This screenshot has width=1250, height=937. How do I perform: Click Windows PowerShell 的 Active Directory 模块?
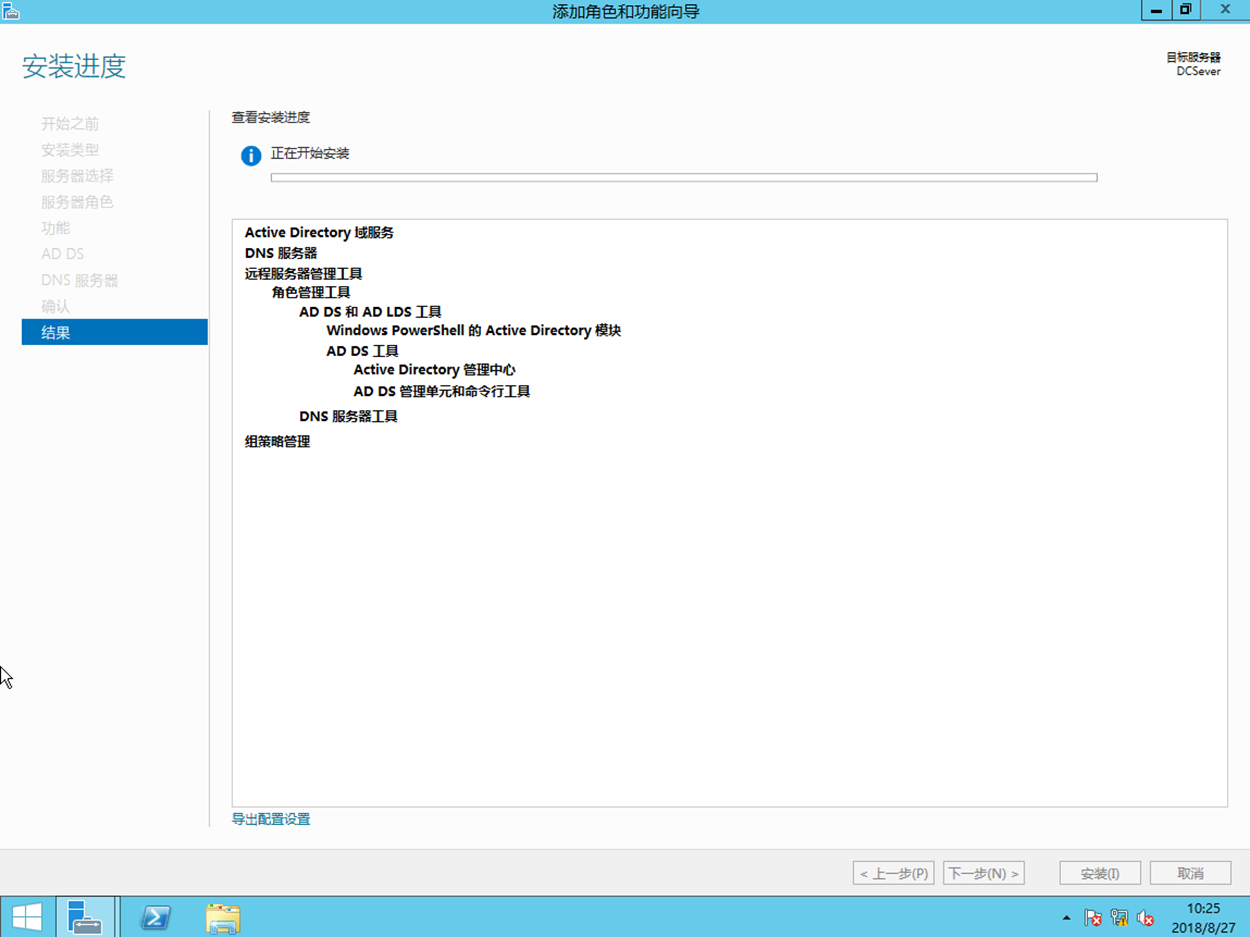(474, 331)
